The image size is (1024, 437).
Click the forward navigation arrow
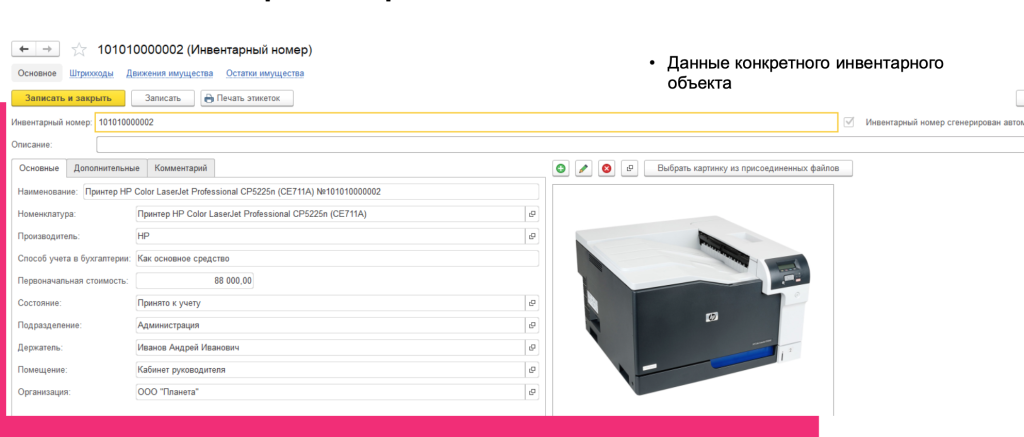pos(48,49)
